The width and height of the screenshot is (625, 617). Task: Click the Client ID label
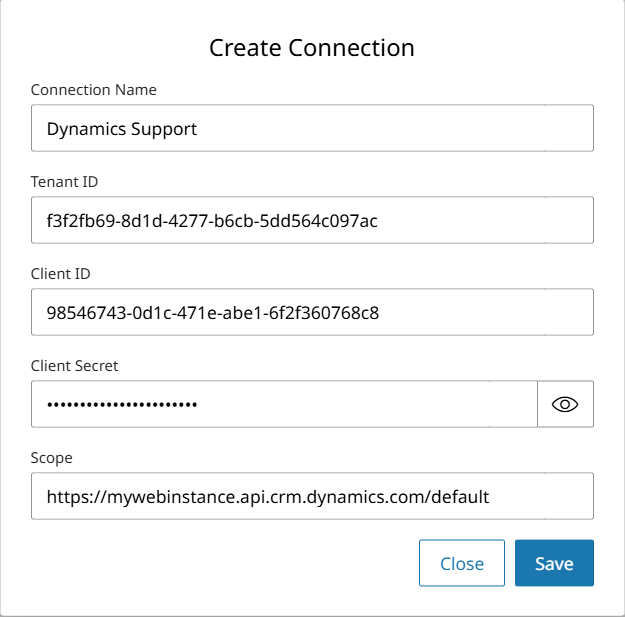(61, 274)
